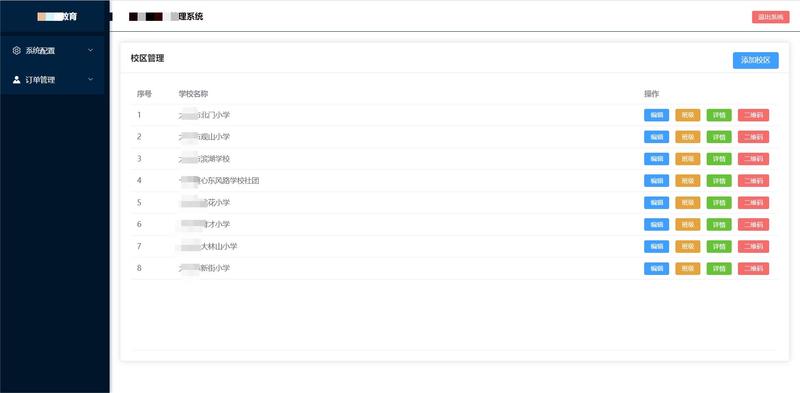Click red 二维码 button for row 1 北门小学
The height and width of the screenshot is (393, 800).
point(753,115)
